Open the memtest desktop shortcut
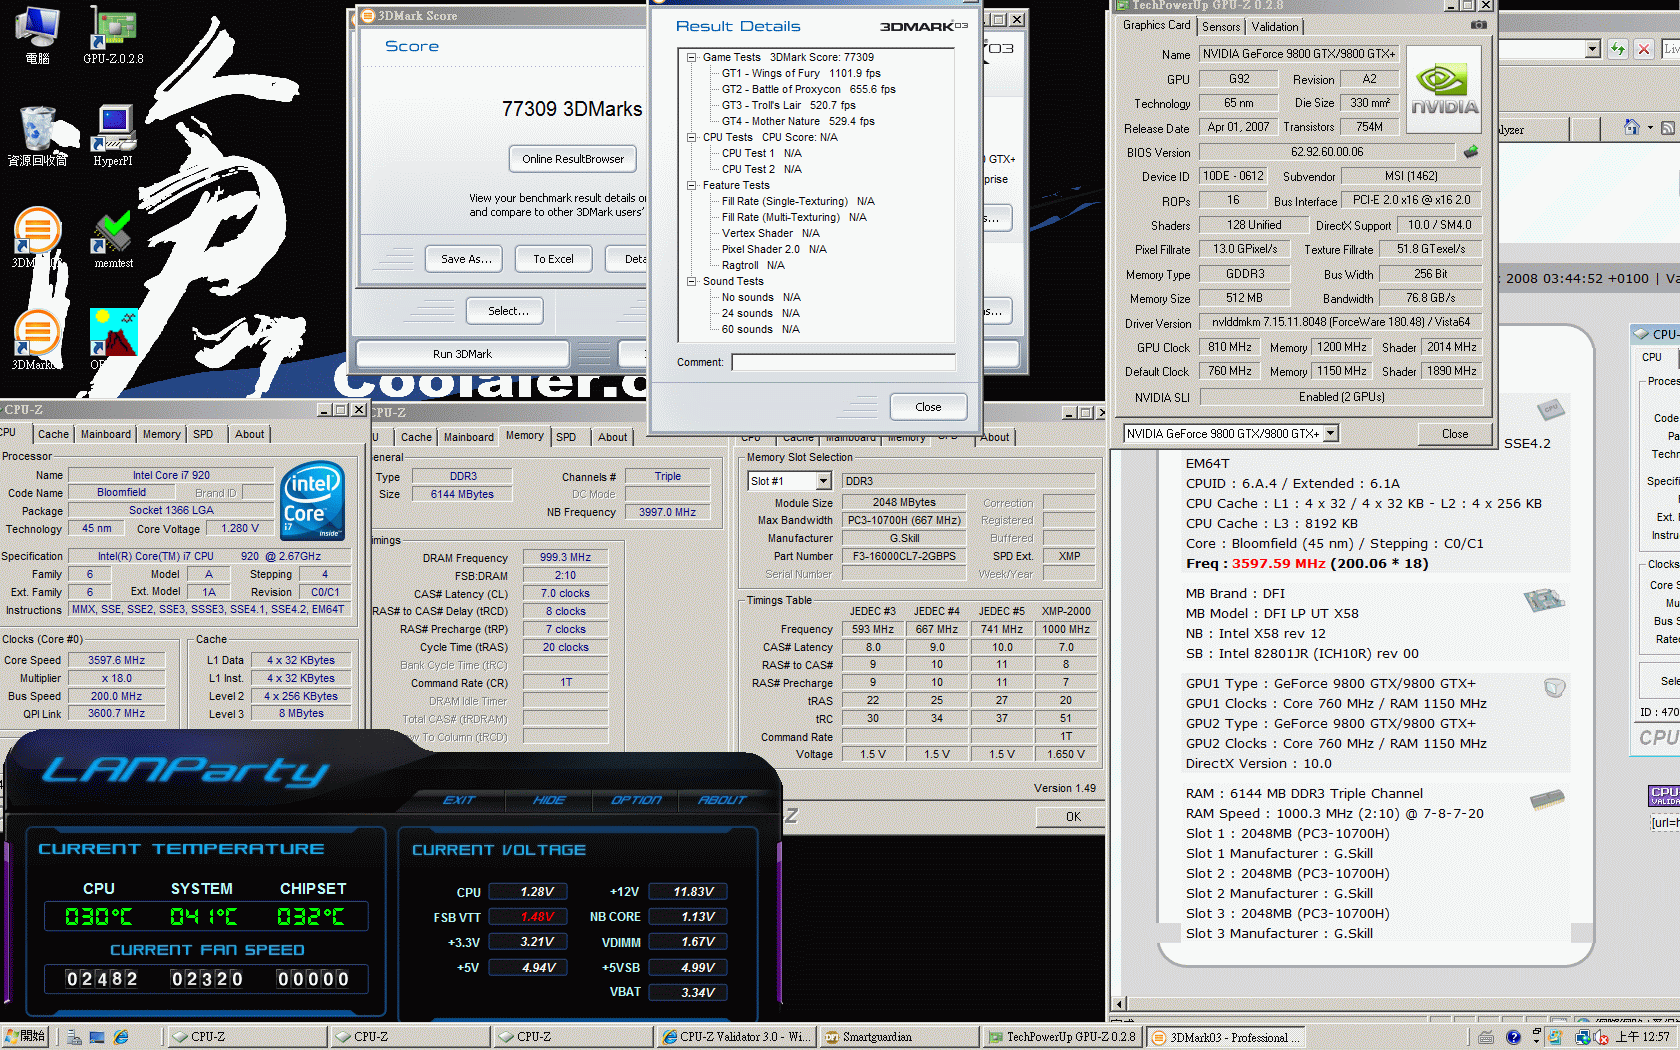This screenshot has height=1050, width=1680. click(113, 240)
